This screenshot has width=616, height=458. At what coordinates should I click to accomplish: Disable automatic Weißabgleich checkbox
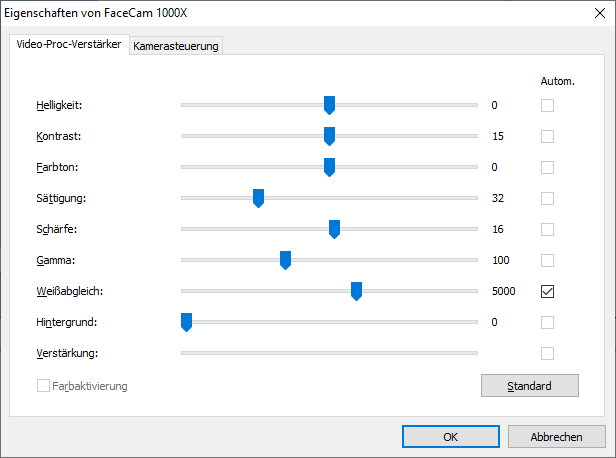point(547,291)
